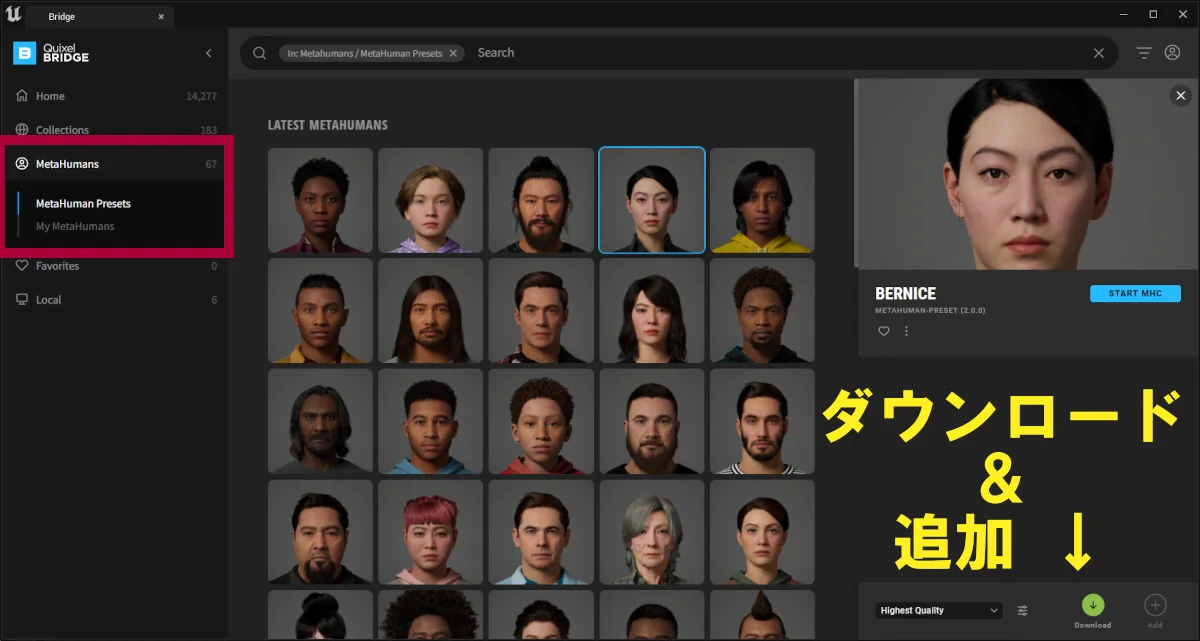Select the pink-haired MetaHuman thumbnail
1200x641 pixels.
(430, 532)
